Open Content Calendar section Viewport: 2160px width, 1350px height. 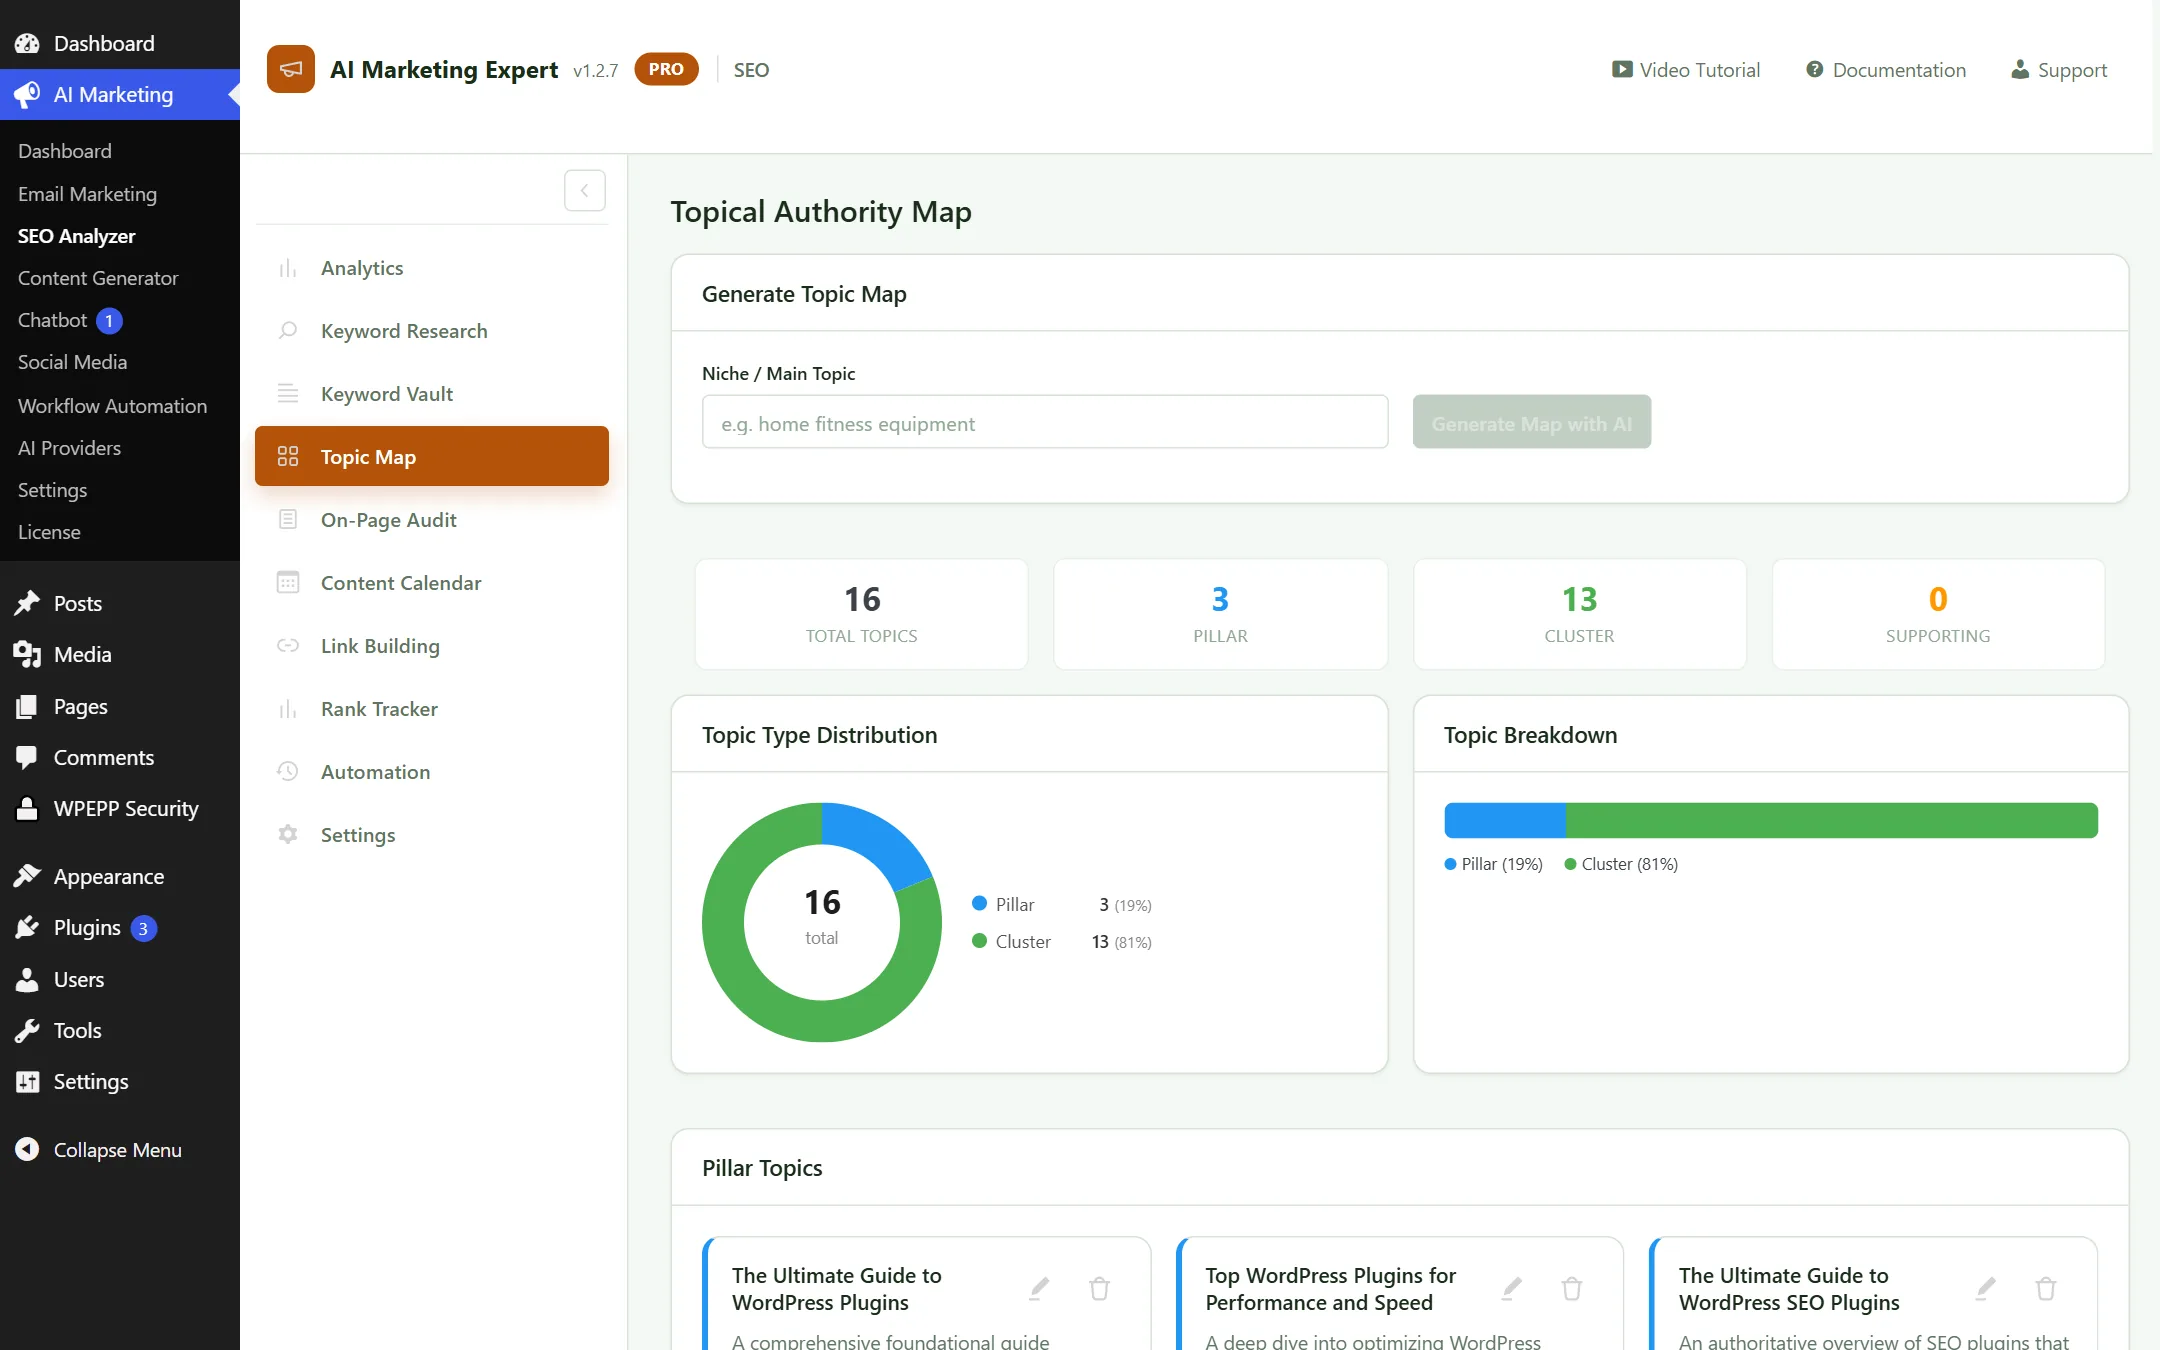432,583
